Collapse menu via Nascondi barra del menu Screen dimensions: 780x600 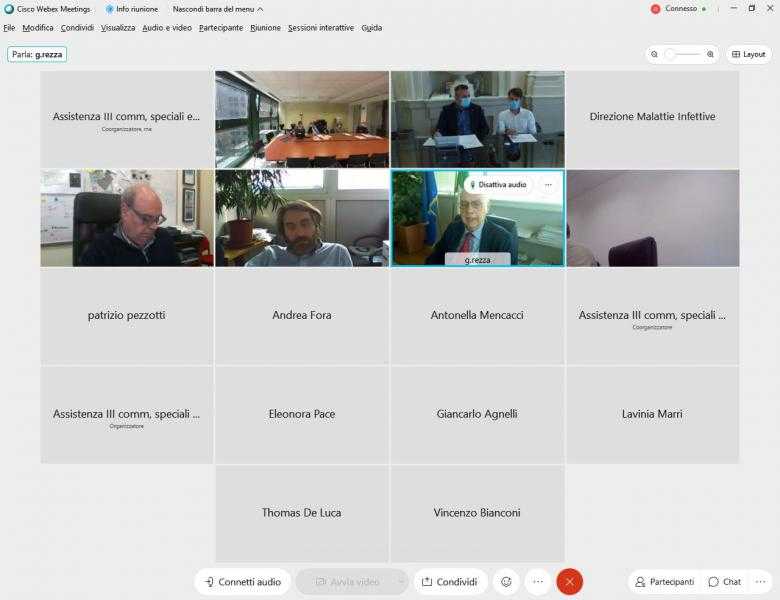pos(218,9)
